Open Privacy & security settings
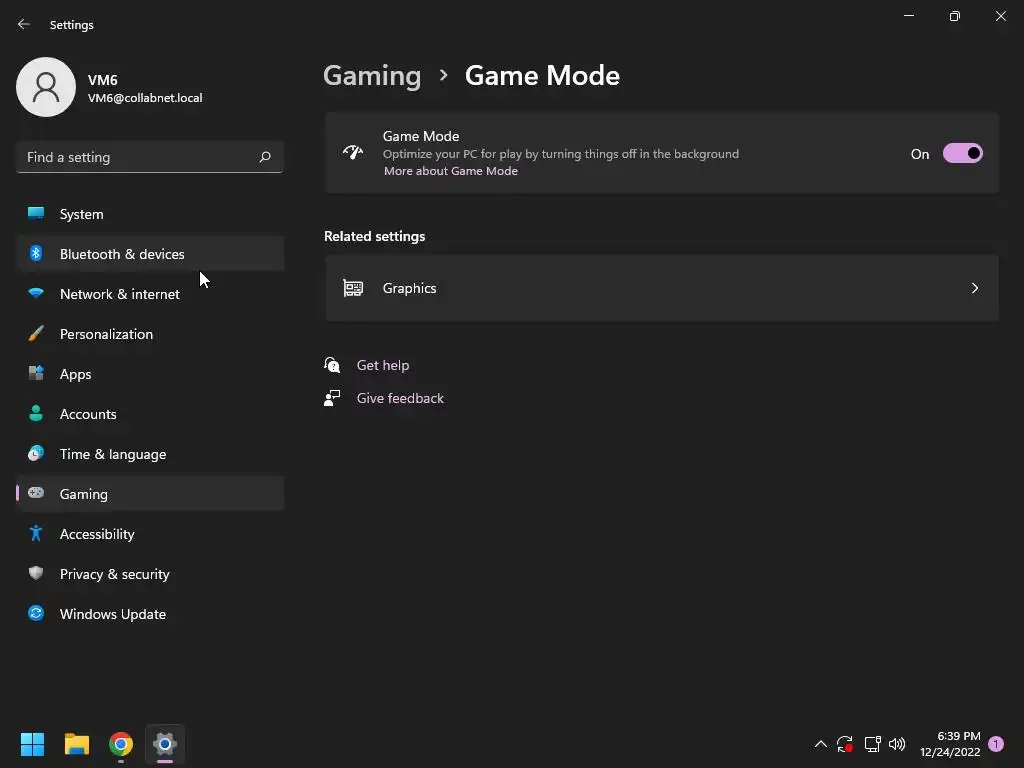1024x768 pixels. pos(150,574)
